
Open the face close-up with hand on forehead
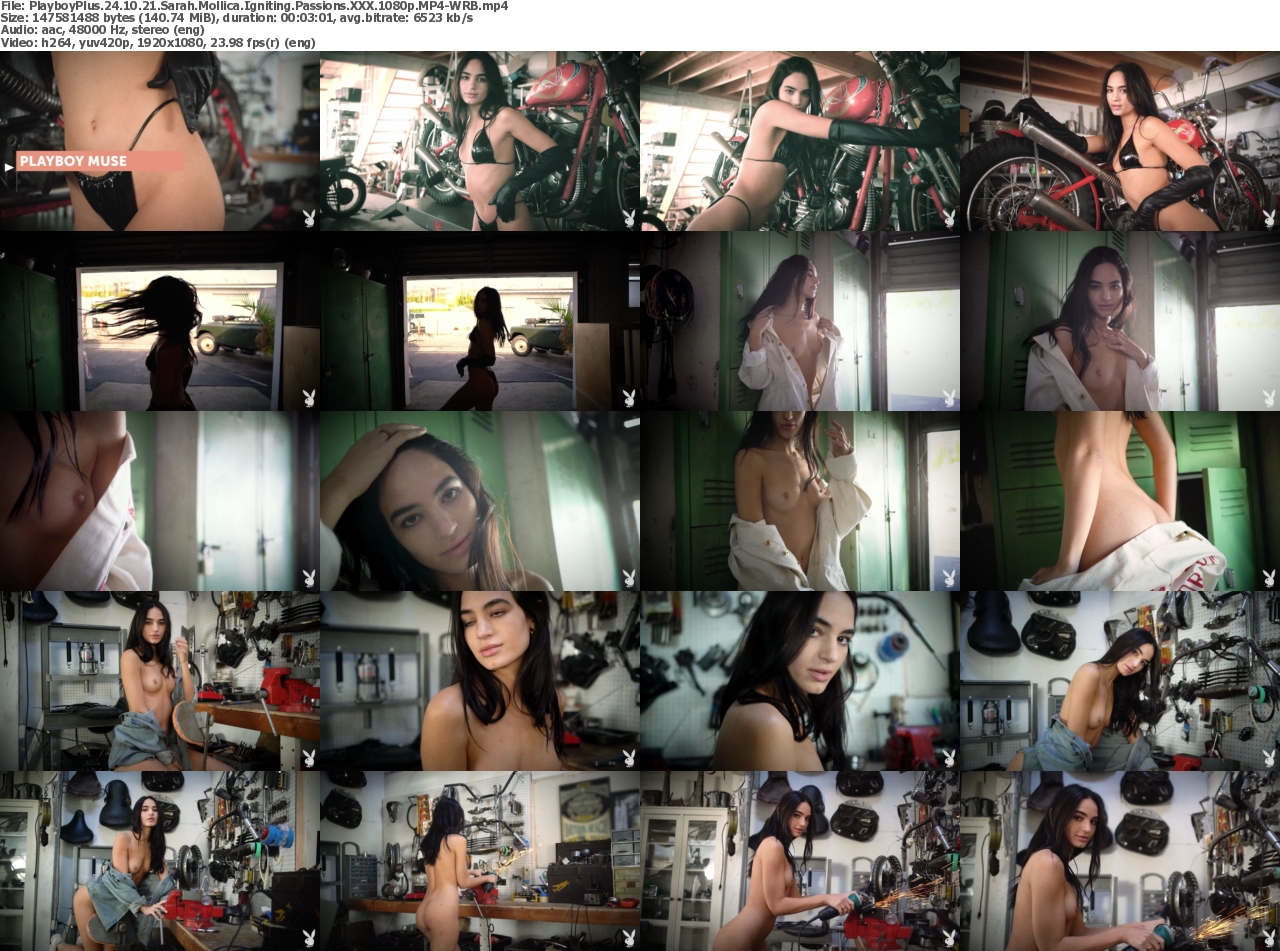pos(480,501)
